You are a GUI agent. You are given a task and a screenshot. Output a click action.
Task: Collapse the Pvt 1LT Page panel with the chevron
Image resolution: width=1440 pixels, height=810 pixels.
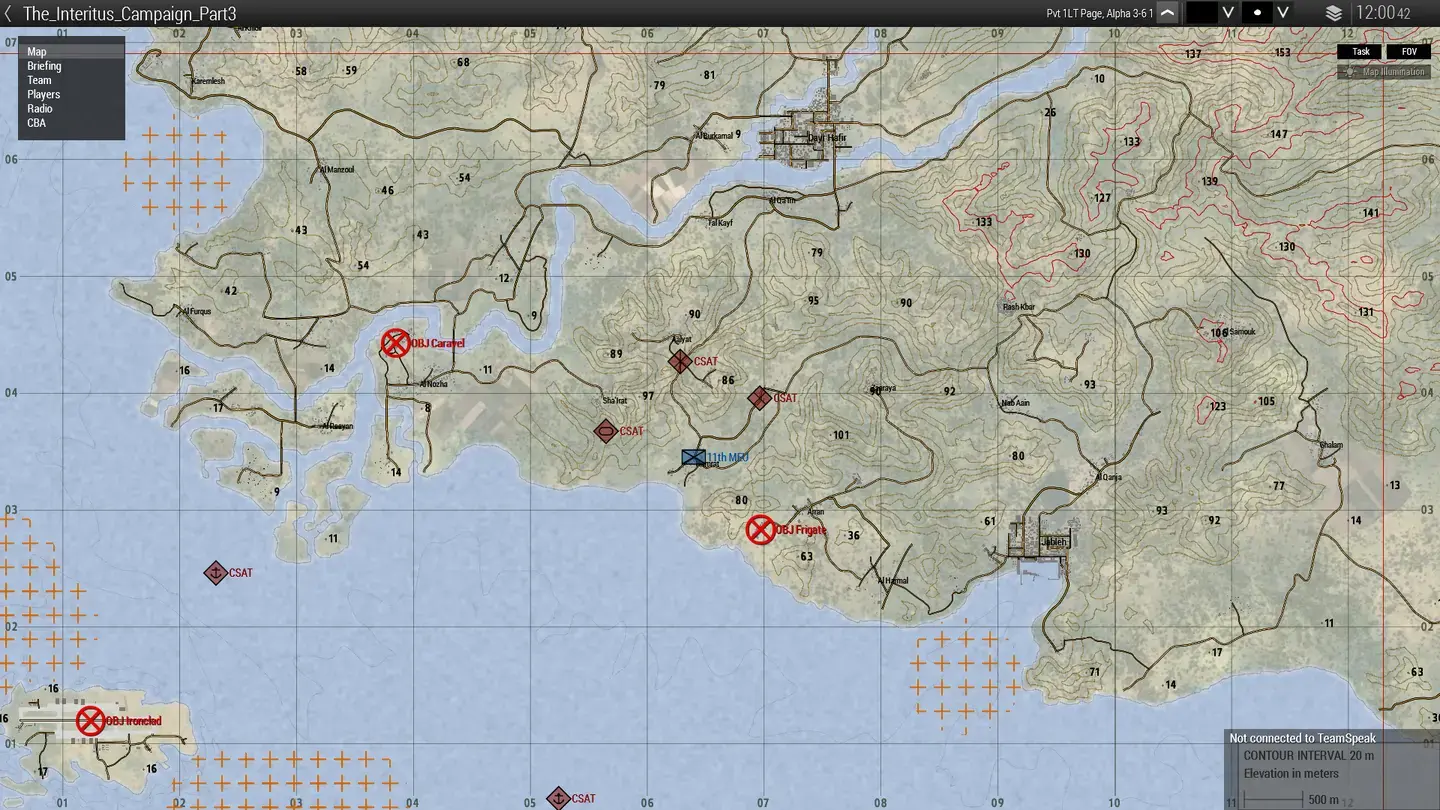click(x=1166, y=13)
